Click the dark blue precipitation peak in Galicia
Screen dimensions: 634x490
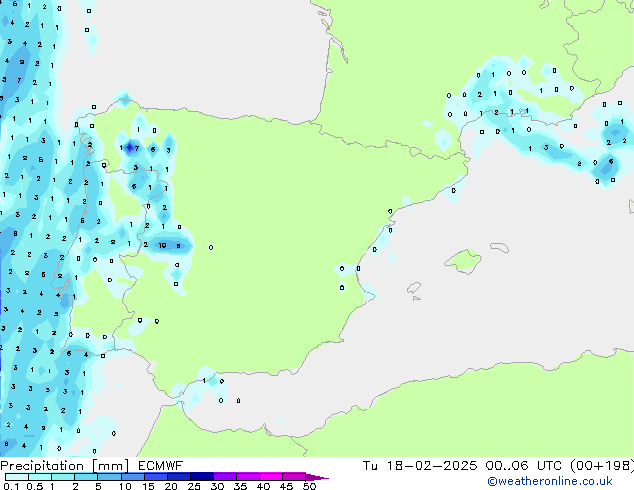129,148
